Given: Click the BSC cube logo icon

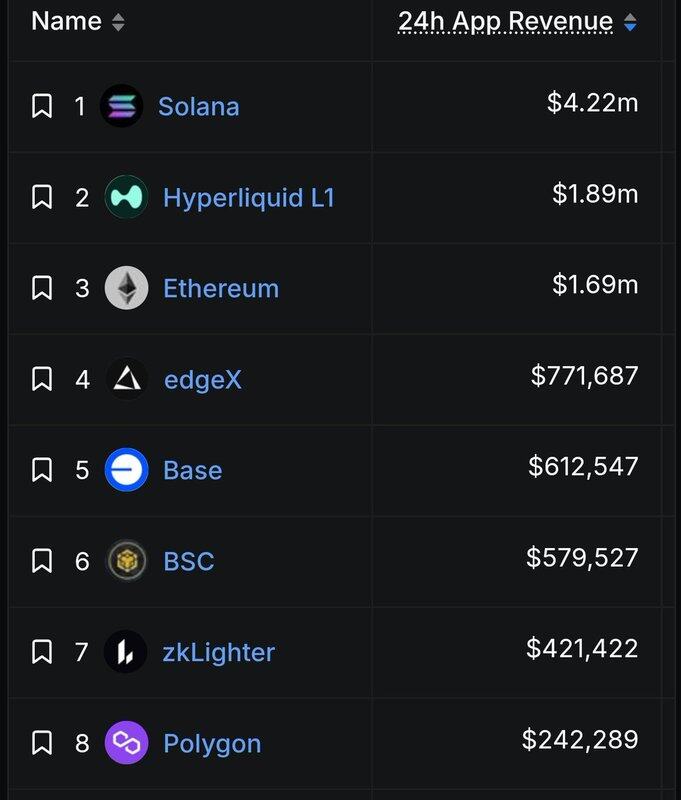Looking at the screenshot, I should pyautogui.click(x=126, y=561).
